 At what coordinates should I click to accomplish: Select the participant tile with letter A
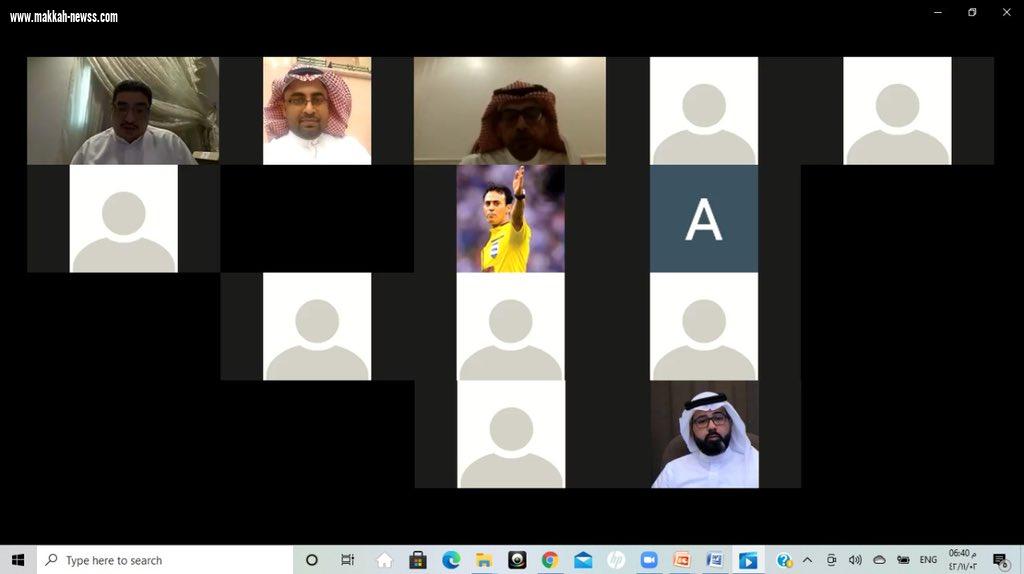[x=703, y=219]
